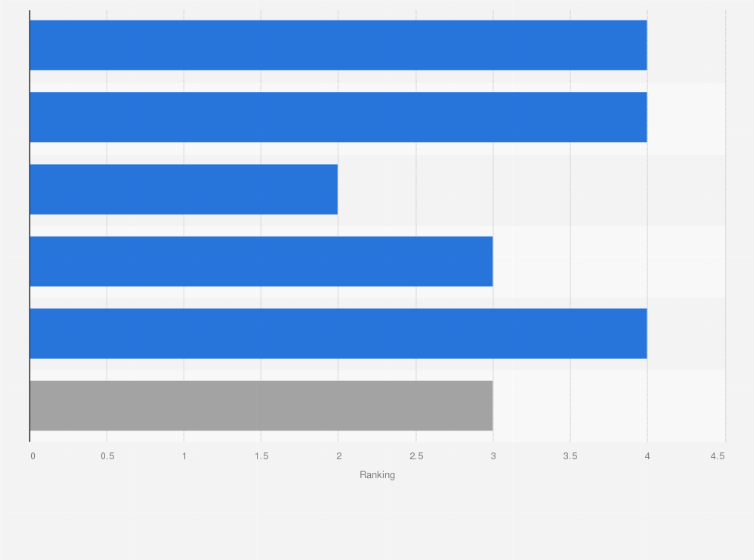Click the 2 axis tick label
Image resolution: width=754 pixels, height=560 pixels.
tap(338, 456)
